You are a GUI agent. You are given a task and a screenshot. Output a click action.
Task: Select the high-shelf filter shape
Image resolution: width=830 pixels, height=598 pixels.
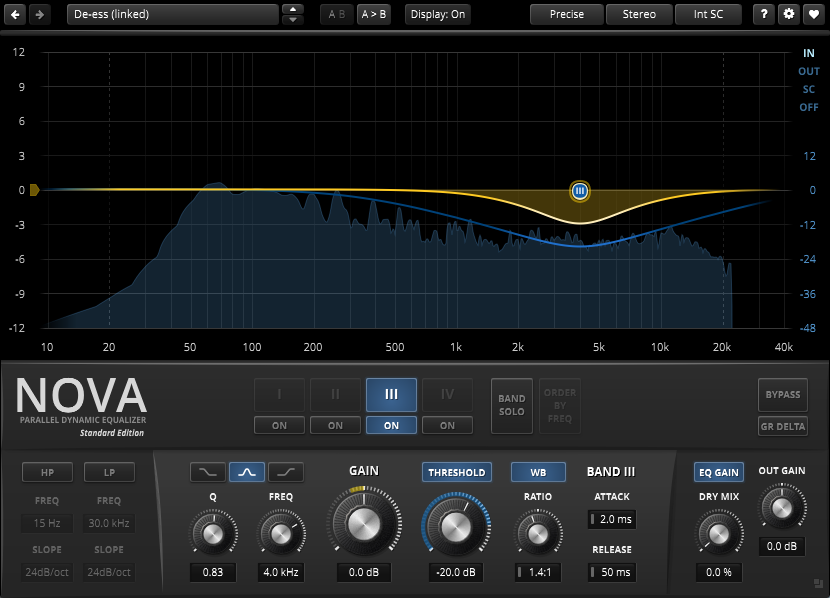pos(286,472)
